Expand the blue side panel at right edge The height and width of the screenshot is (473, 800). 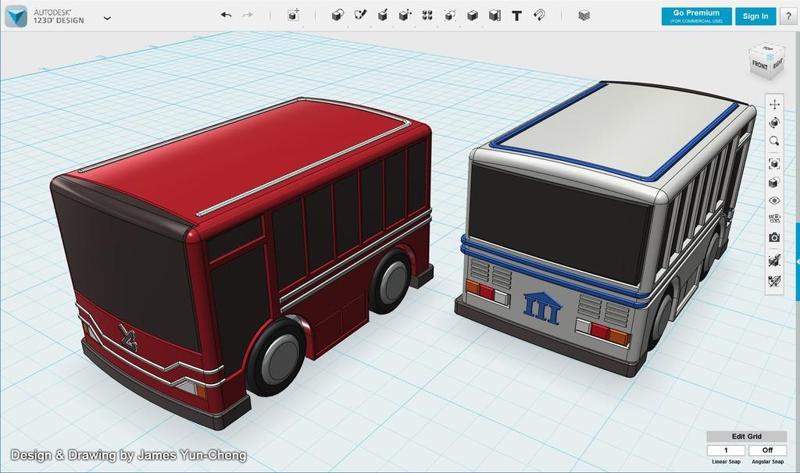(x=797, y=261)
